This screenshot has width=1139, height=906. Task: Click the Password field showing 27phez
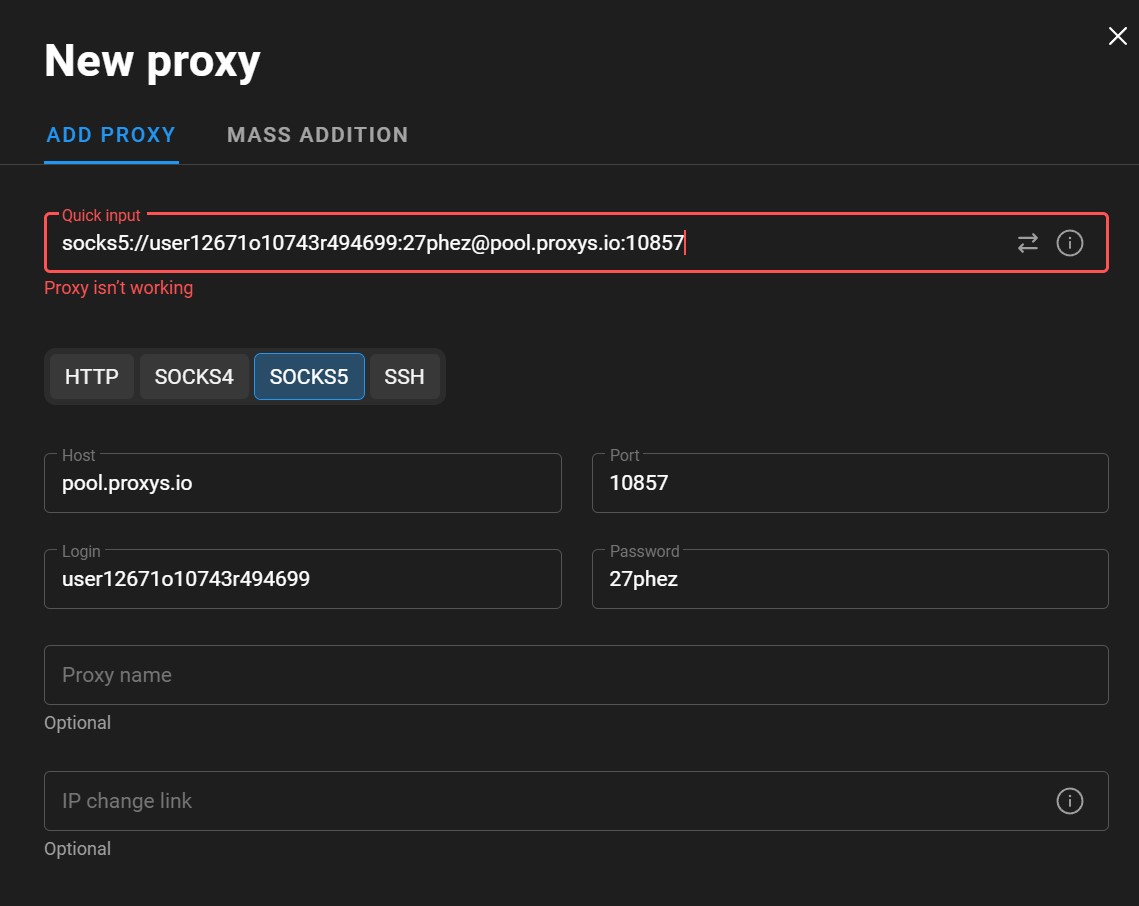(x=849, y=579)
